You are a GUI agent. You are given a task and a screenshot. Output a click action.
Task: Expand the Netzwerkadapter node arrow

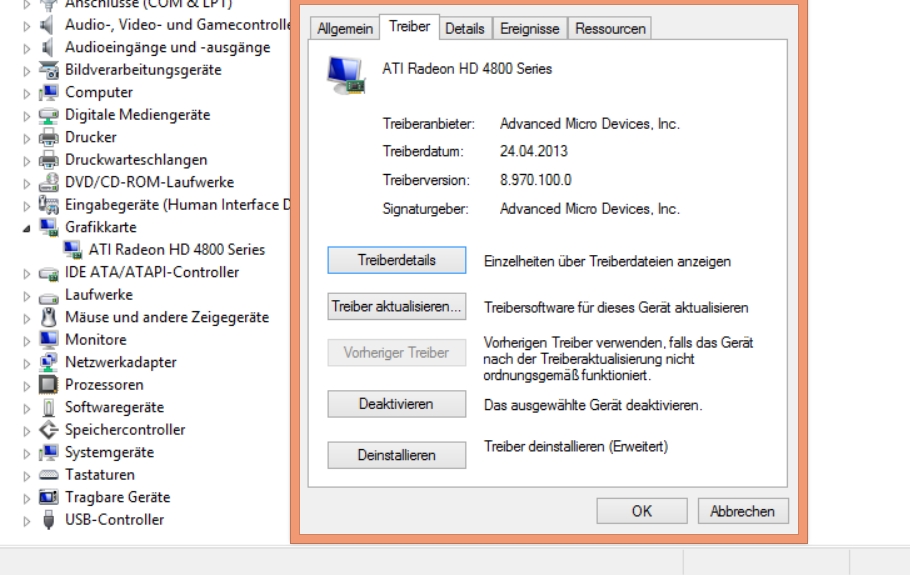point(26,364)
